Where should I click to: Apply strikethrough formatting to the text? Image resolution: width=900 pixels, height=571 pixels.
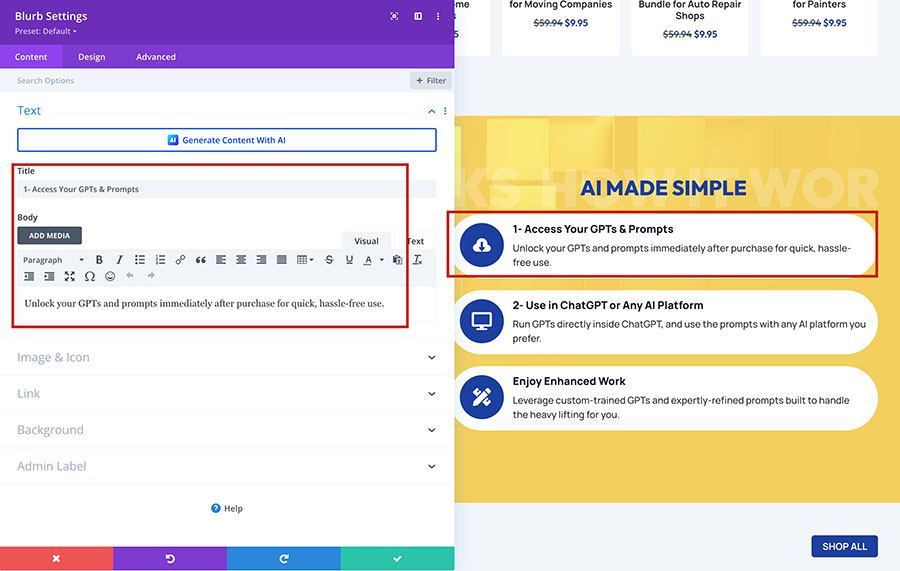click(x=329, y=260)
